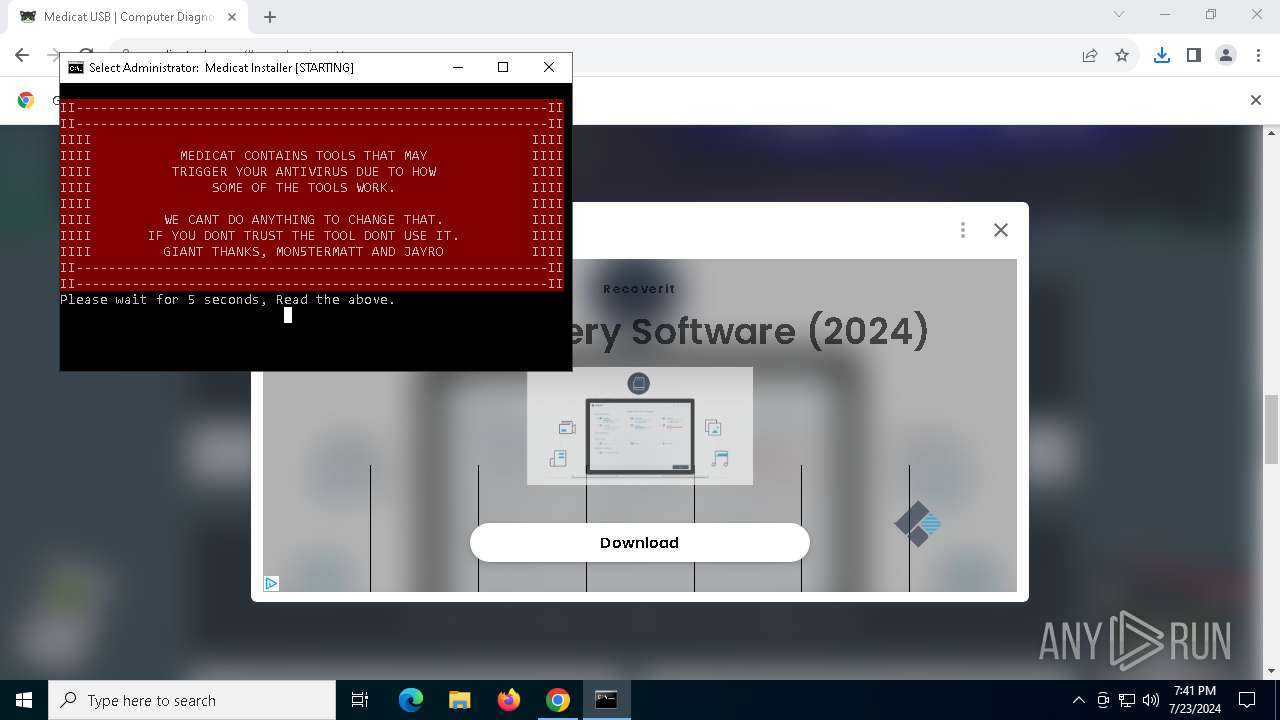1280x720 pixels.
Task: Open a new Chrome tab
Action: point(270,17)
